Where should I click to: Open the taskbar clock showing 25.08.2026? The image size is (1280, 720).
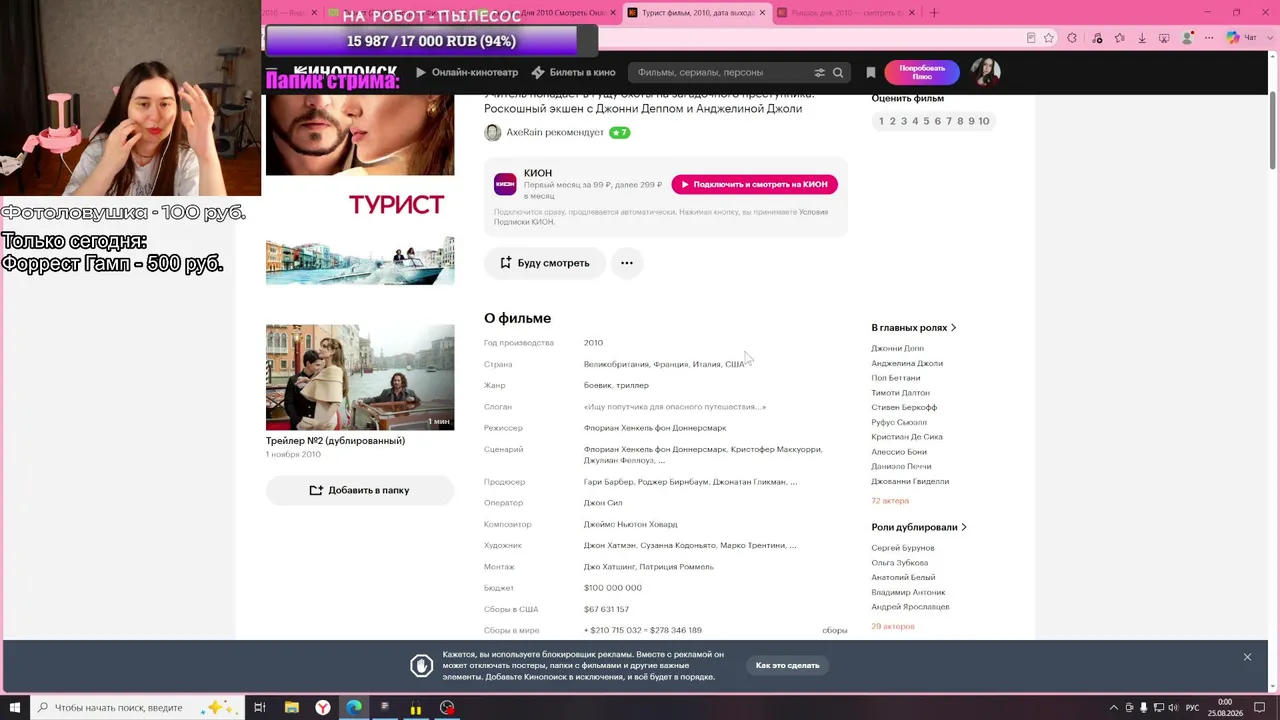click(x=1224, y=708)
